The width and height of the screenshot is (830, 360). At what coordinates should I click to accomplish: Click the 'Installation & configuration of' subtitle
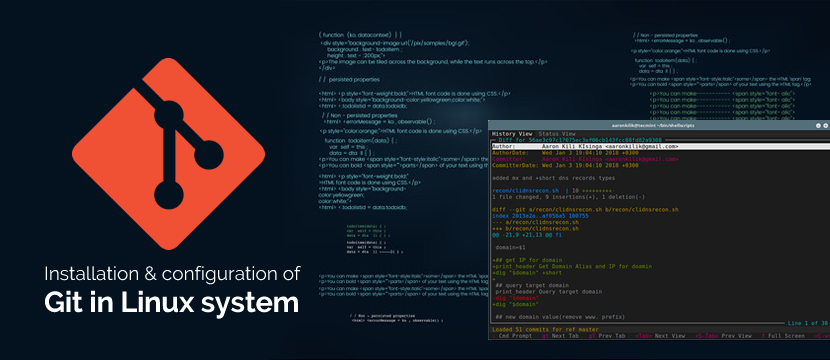[173, 274]
